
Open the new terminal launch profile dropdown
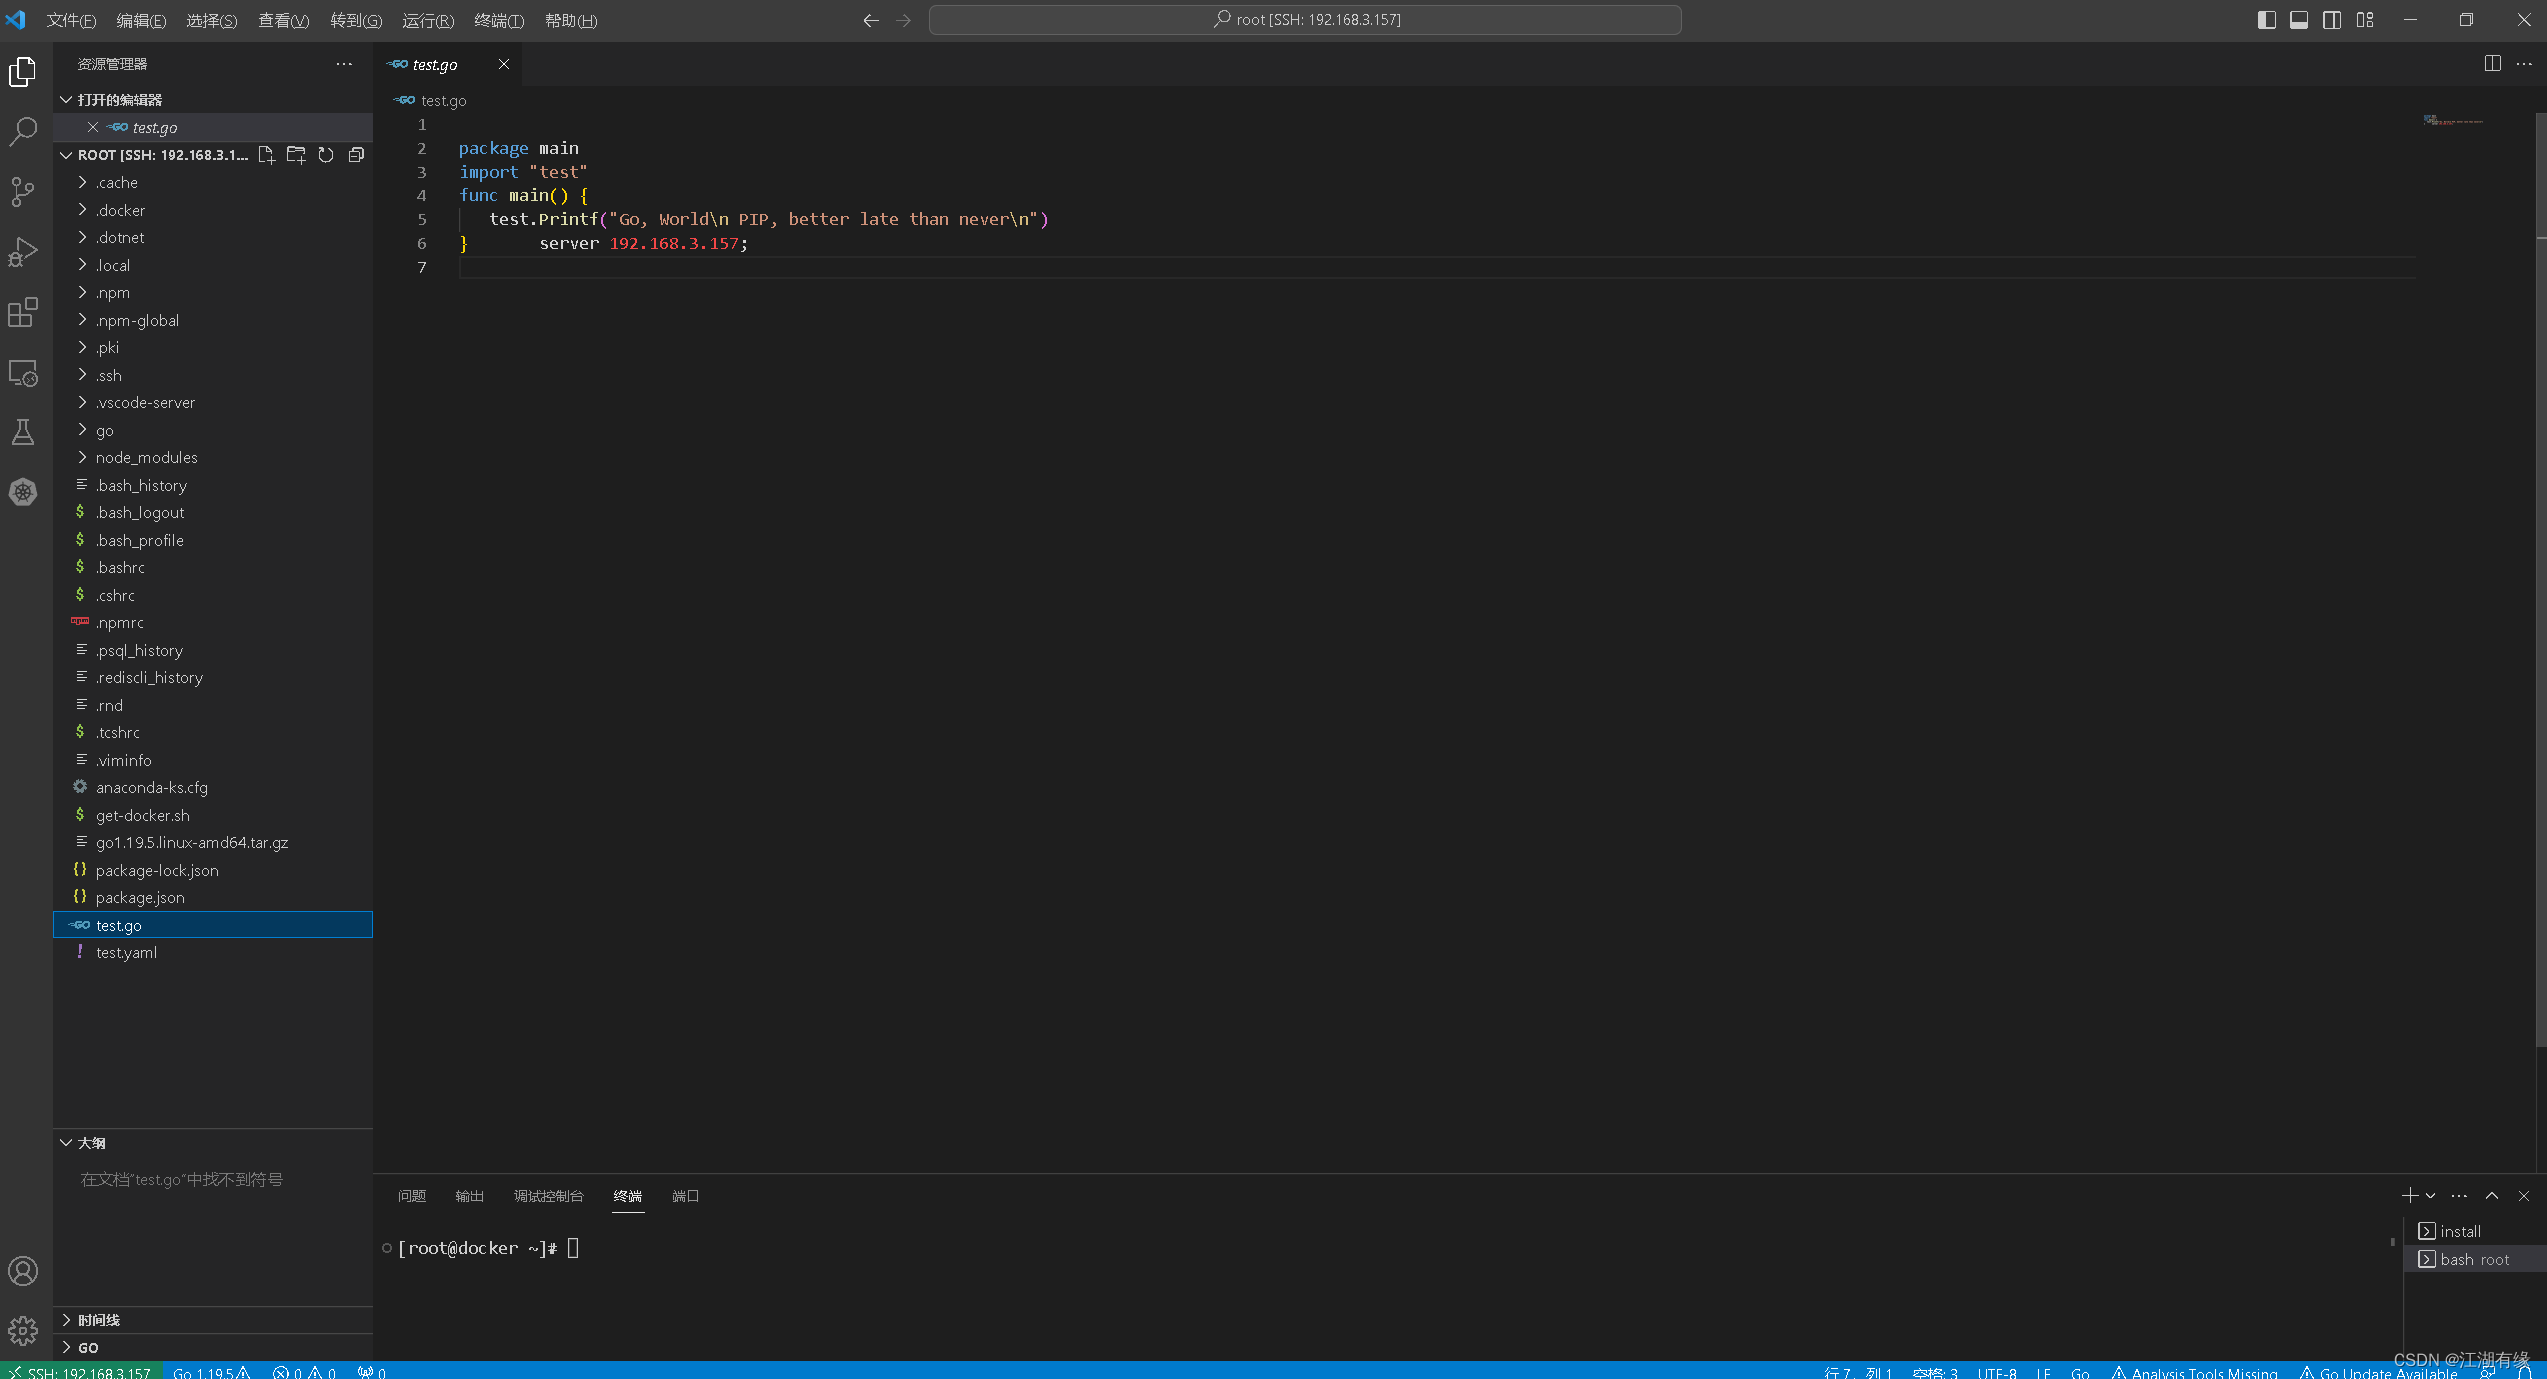(x=2431, y=1196)
